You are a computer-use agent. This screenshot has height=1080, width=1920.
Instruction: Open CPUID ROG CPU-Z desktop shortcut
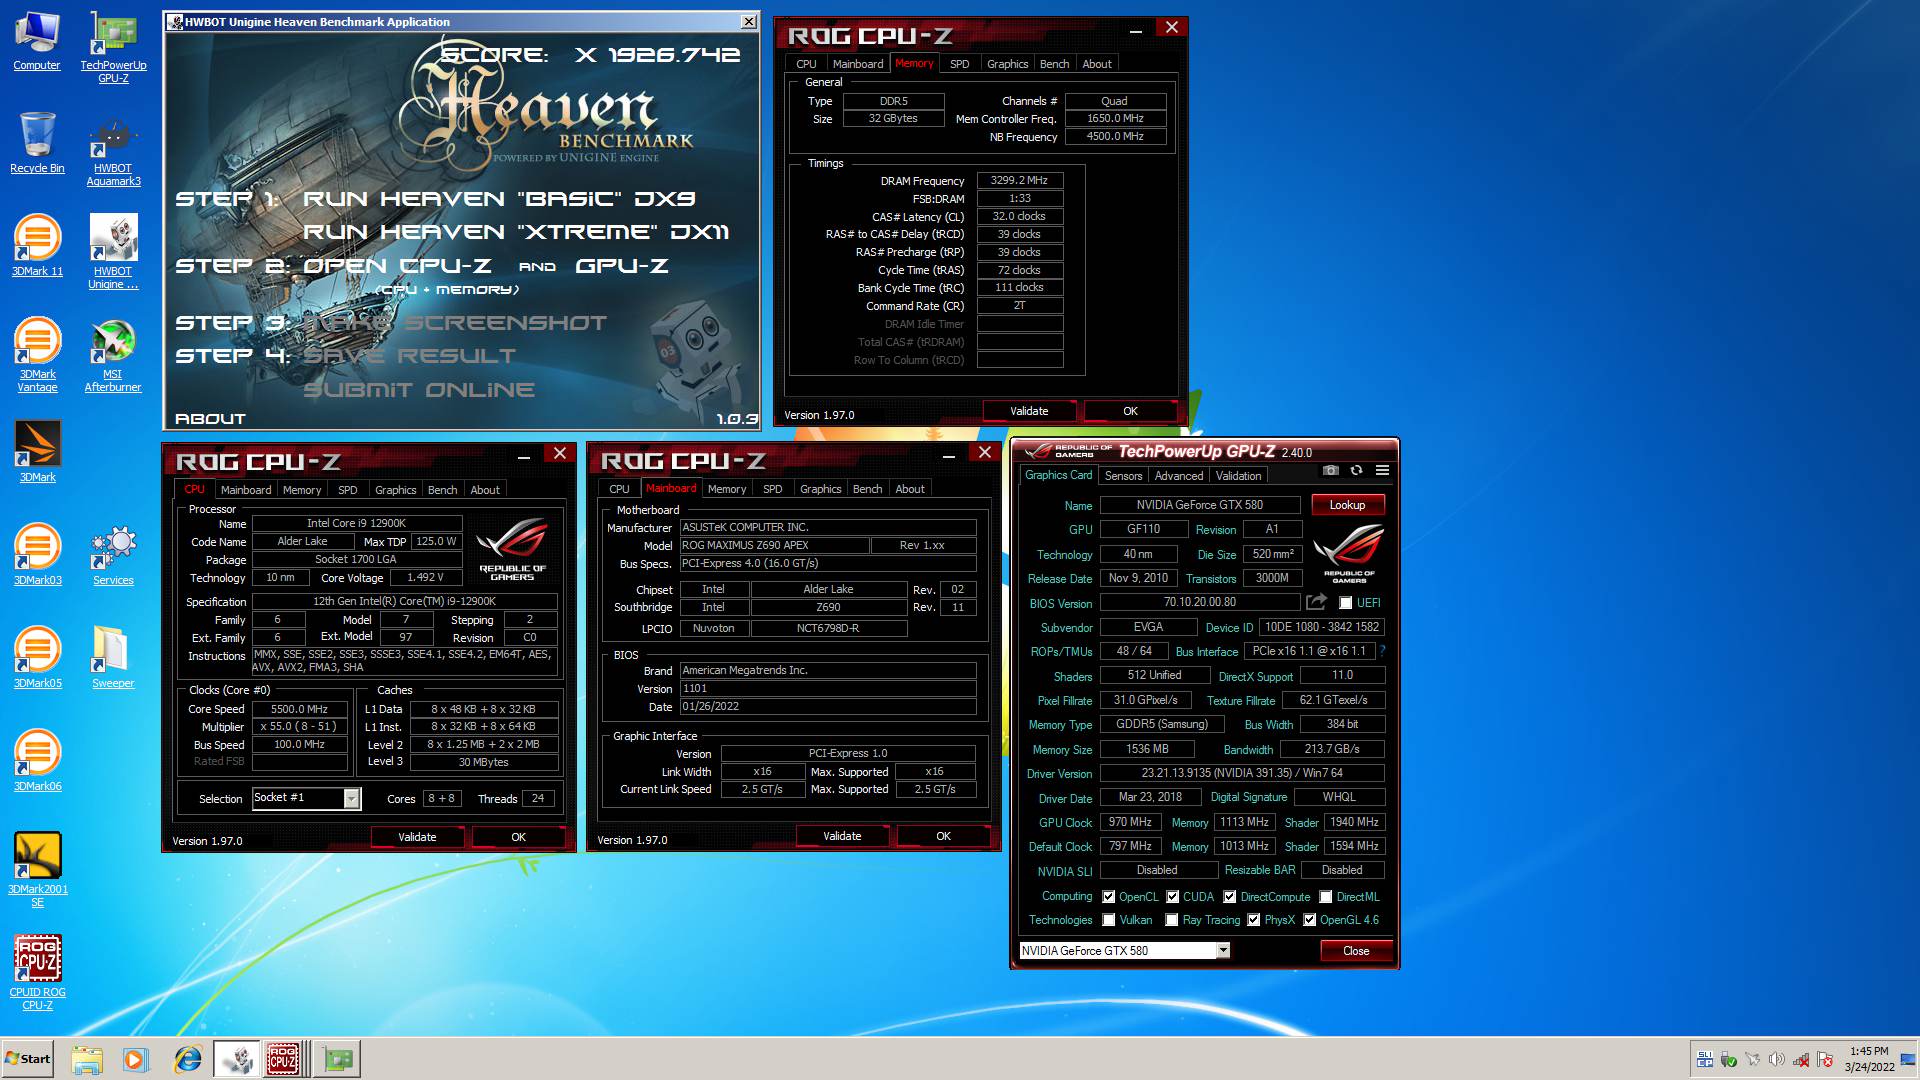(x=37, y=973)
